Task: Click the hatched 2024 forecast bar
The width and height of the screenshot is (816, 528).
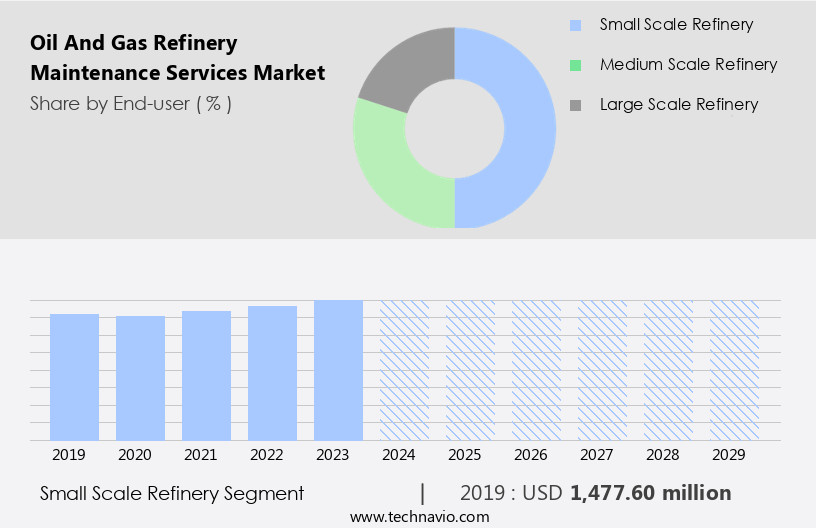Action: (x=404, y=370)
